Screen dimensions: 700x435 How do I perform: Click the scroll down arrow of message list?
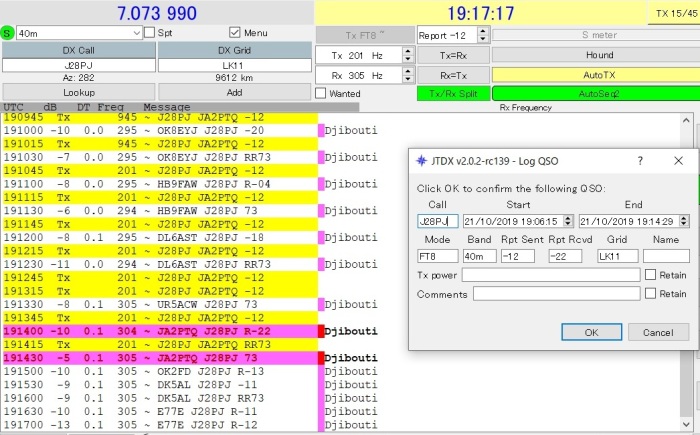pyautogui.click(x=686, y=424)
